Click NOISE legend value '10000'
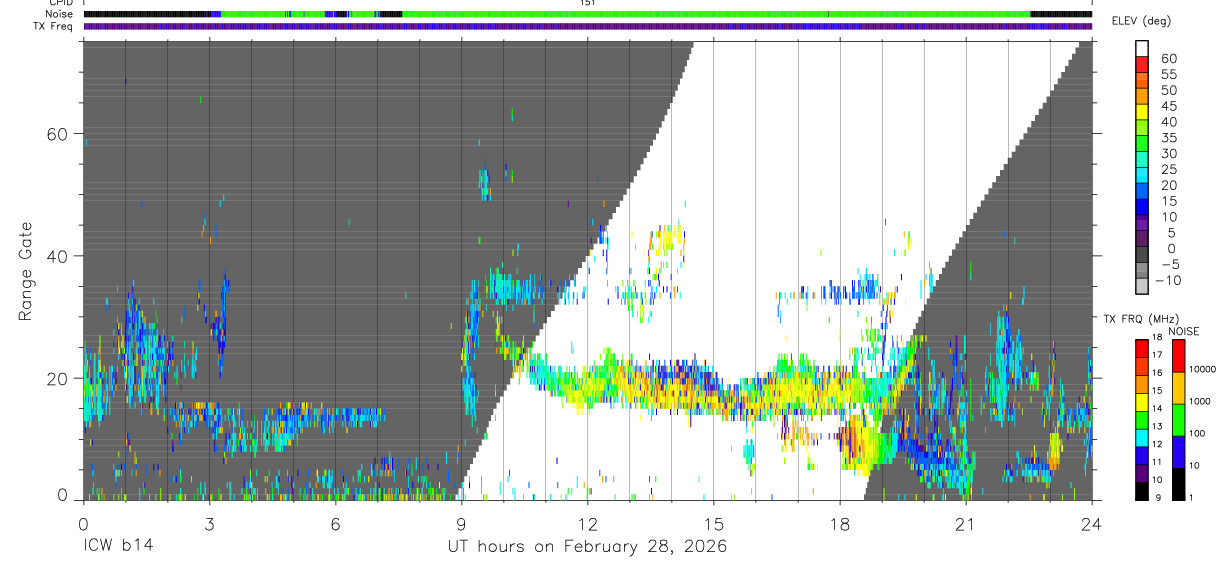Viewport: 1228px width, 567px height. point(1201,370)
